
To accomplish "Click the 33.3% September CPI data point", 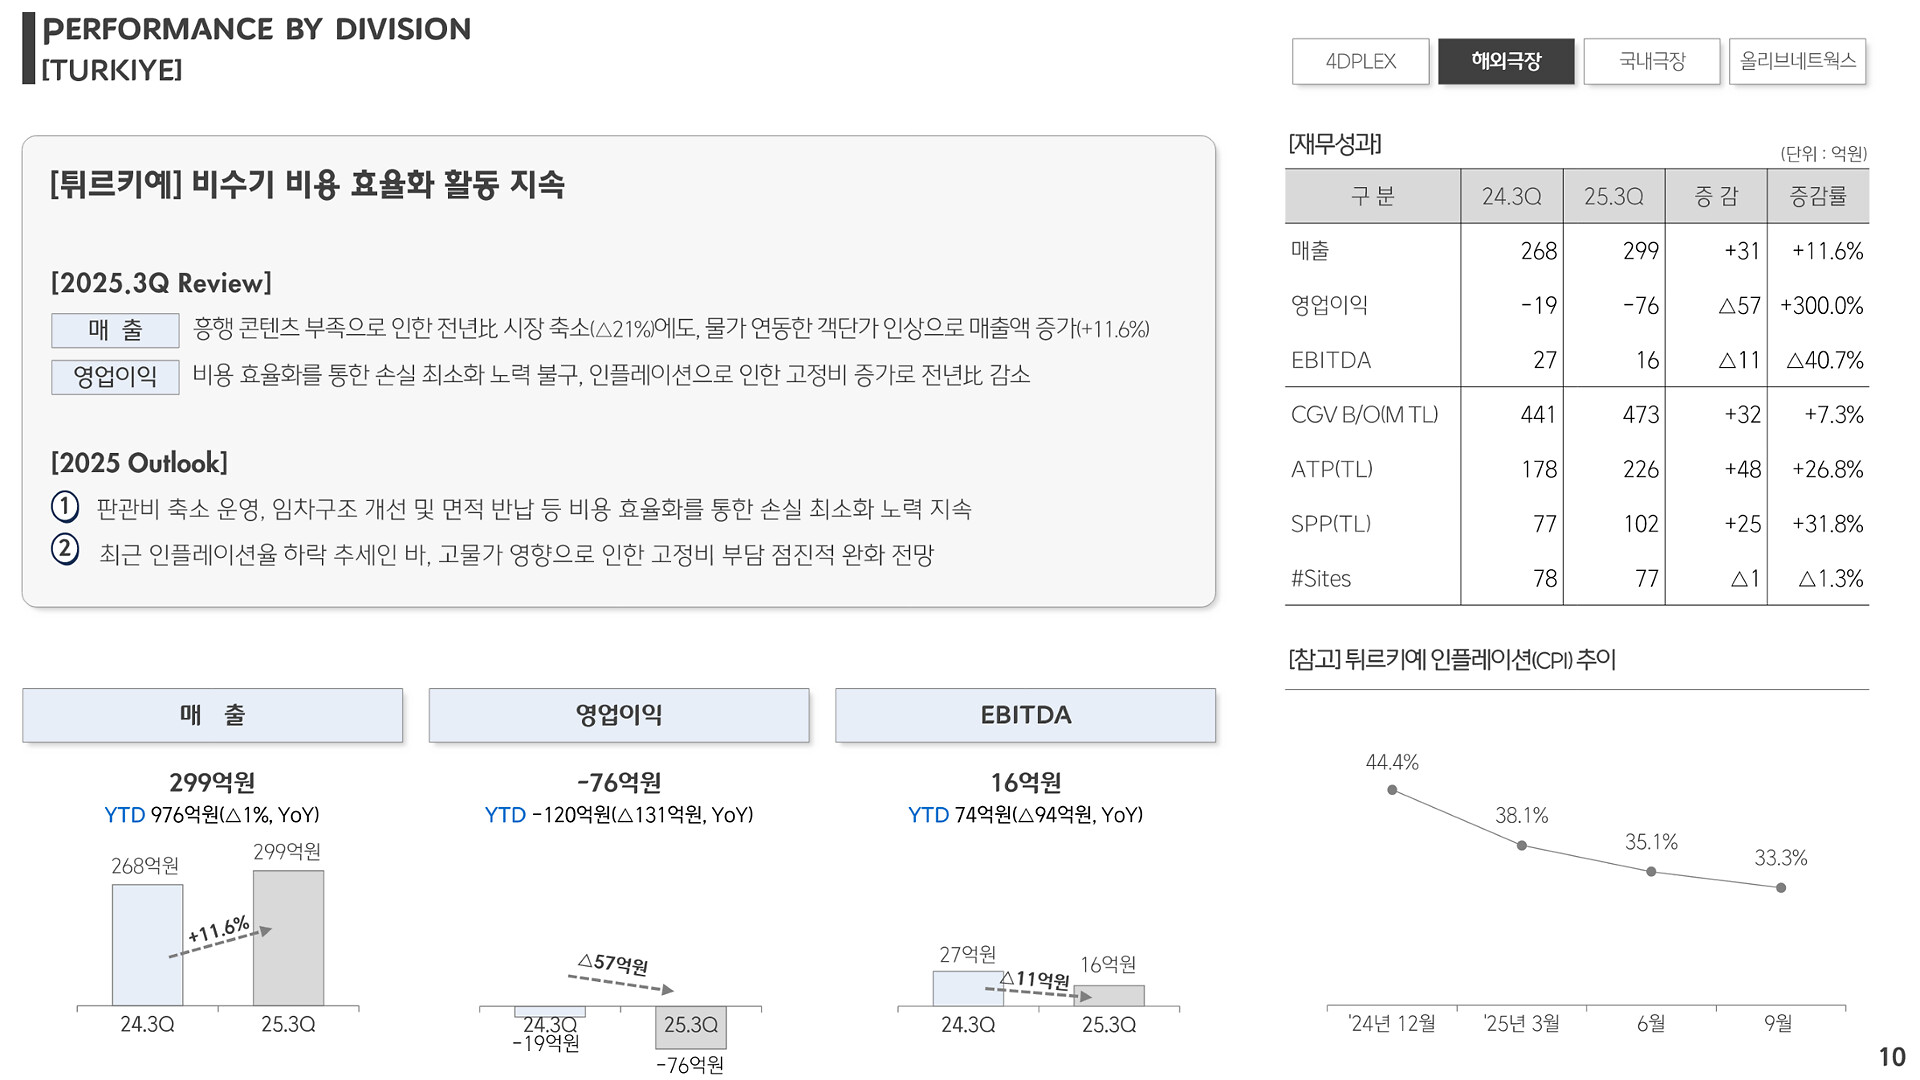I will [1780, 887].
